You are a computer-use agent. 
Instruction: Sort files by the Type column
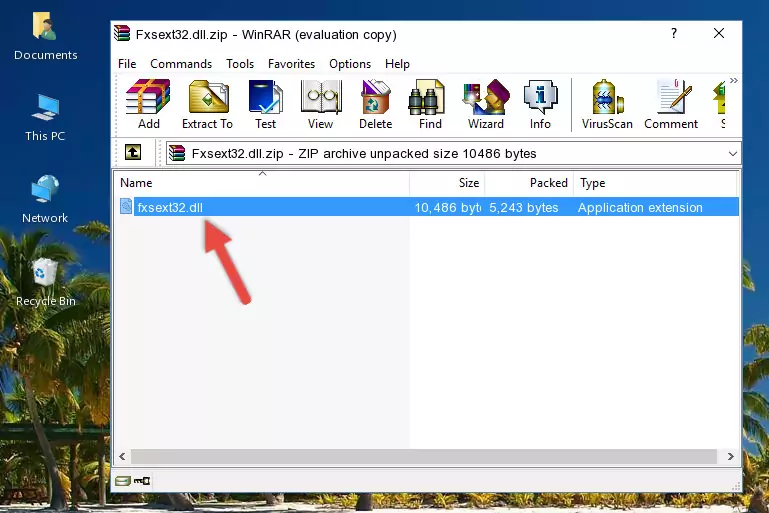coord(655,183)
